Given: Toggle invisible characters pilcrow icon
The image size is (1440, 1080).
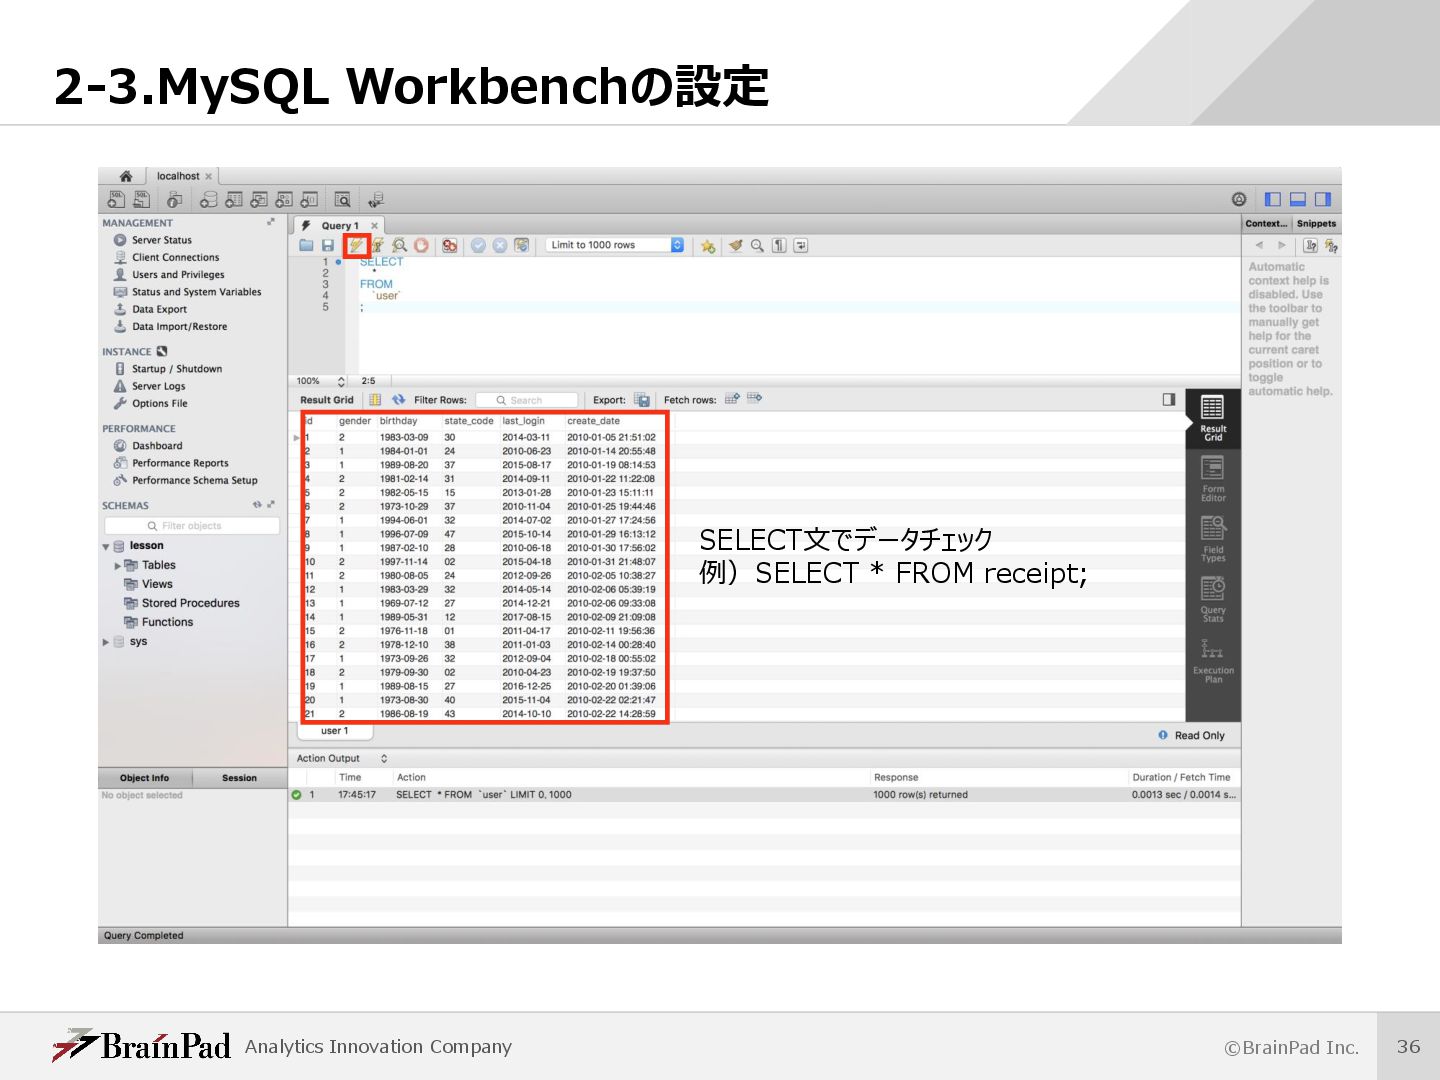Looking at the screenshot, I should (x=779, y=245).
